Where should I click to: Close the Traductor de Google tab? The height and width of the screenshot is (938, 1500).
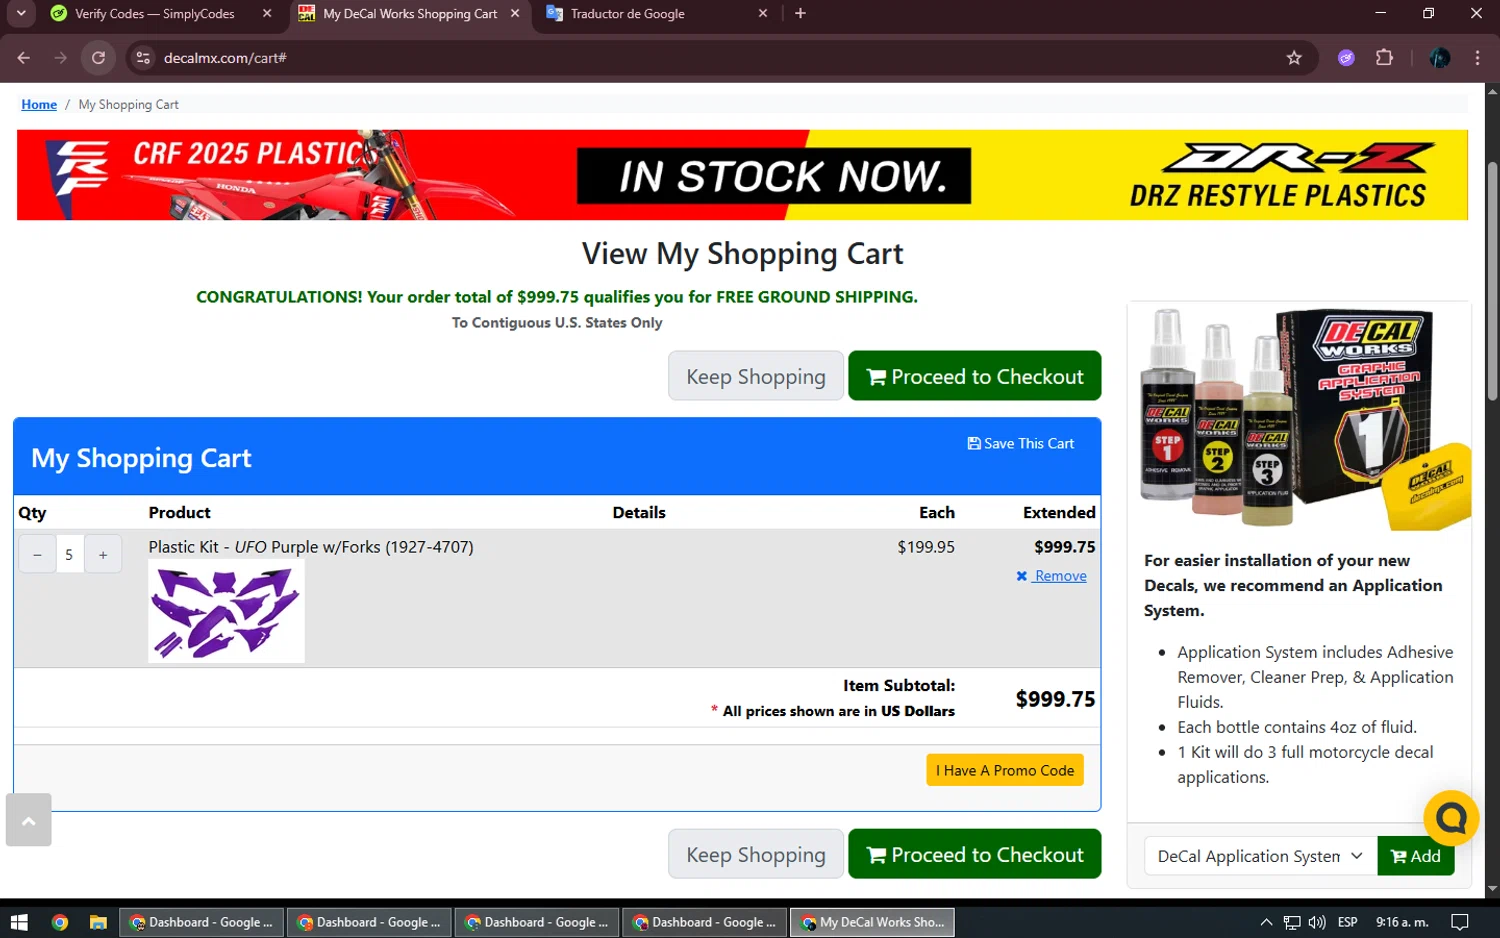pos(763,14)
